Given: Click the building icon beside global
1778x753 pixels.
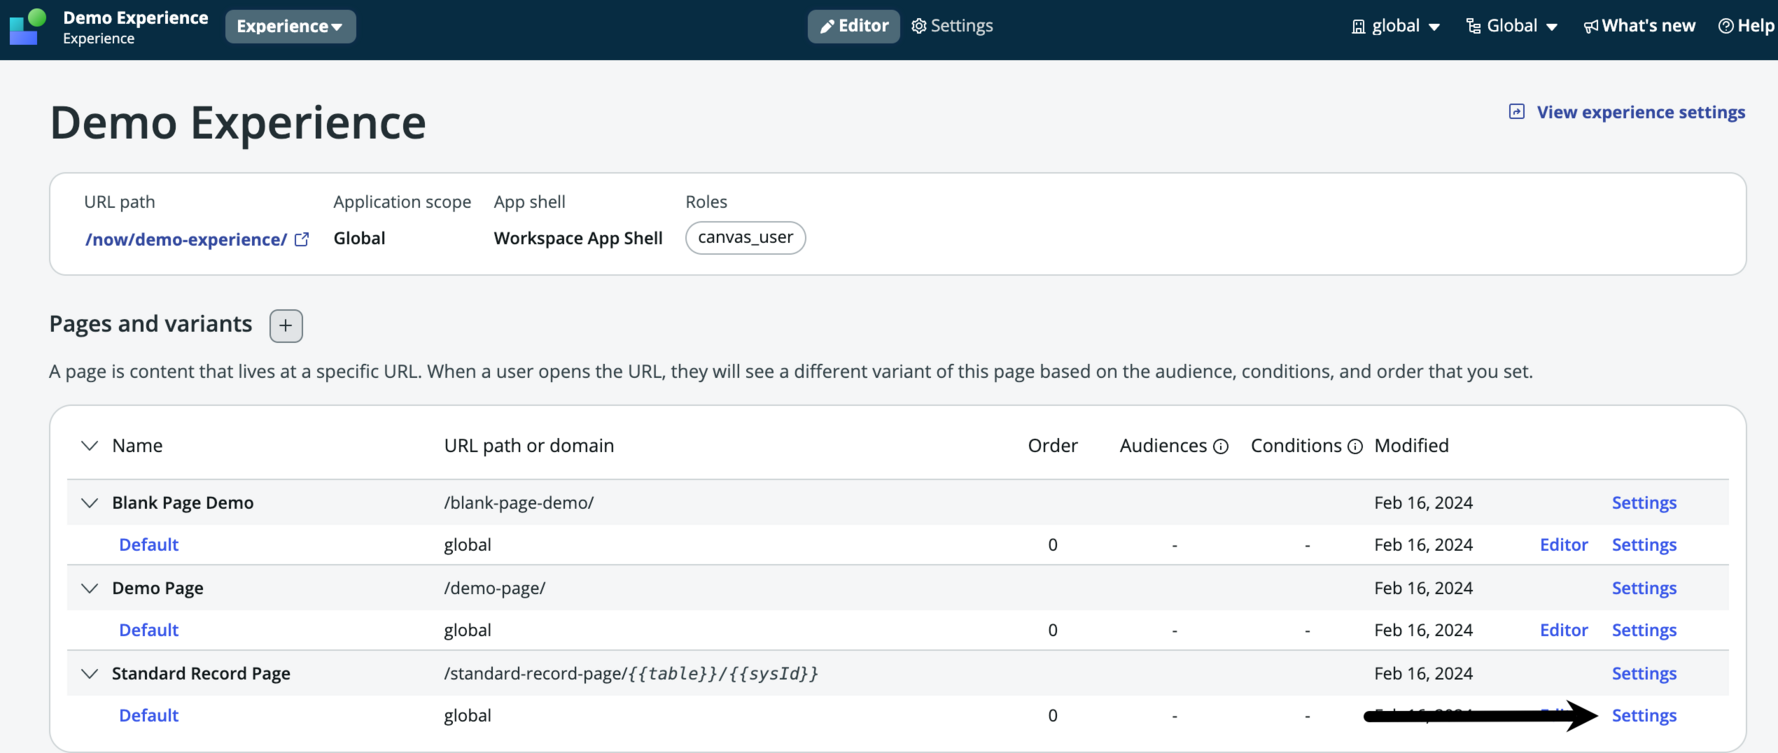Looking at the screenshot, I should pyautogui.click(x=1358, y=27).
